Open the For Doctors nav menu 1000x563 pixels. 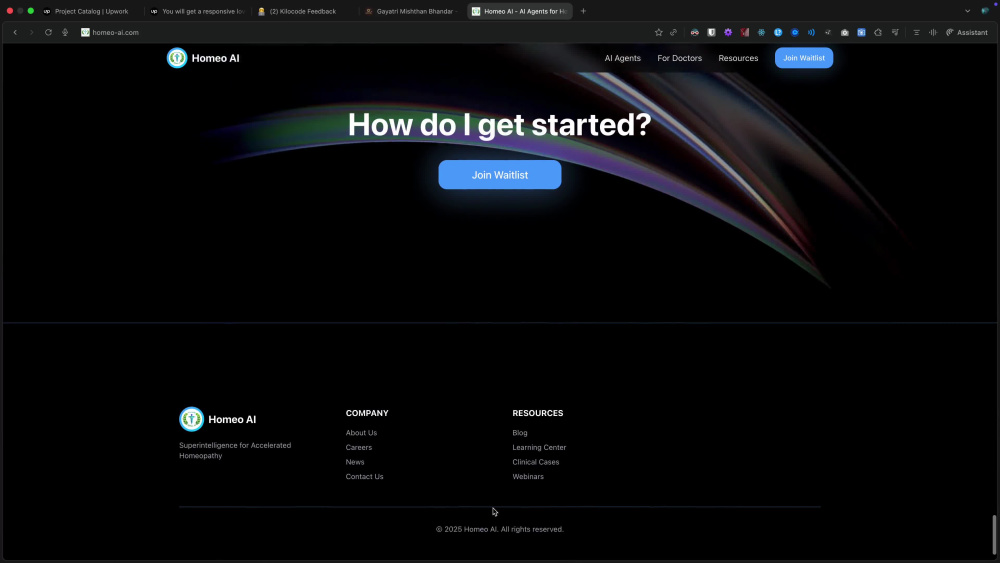coord(679,58)
